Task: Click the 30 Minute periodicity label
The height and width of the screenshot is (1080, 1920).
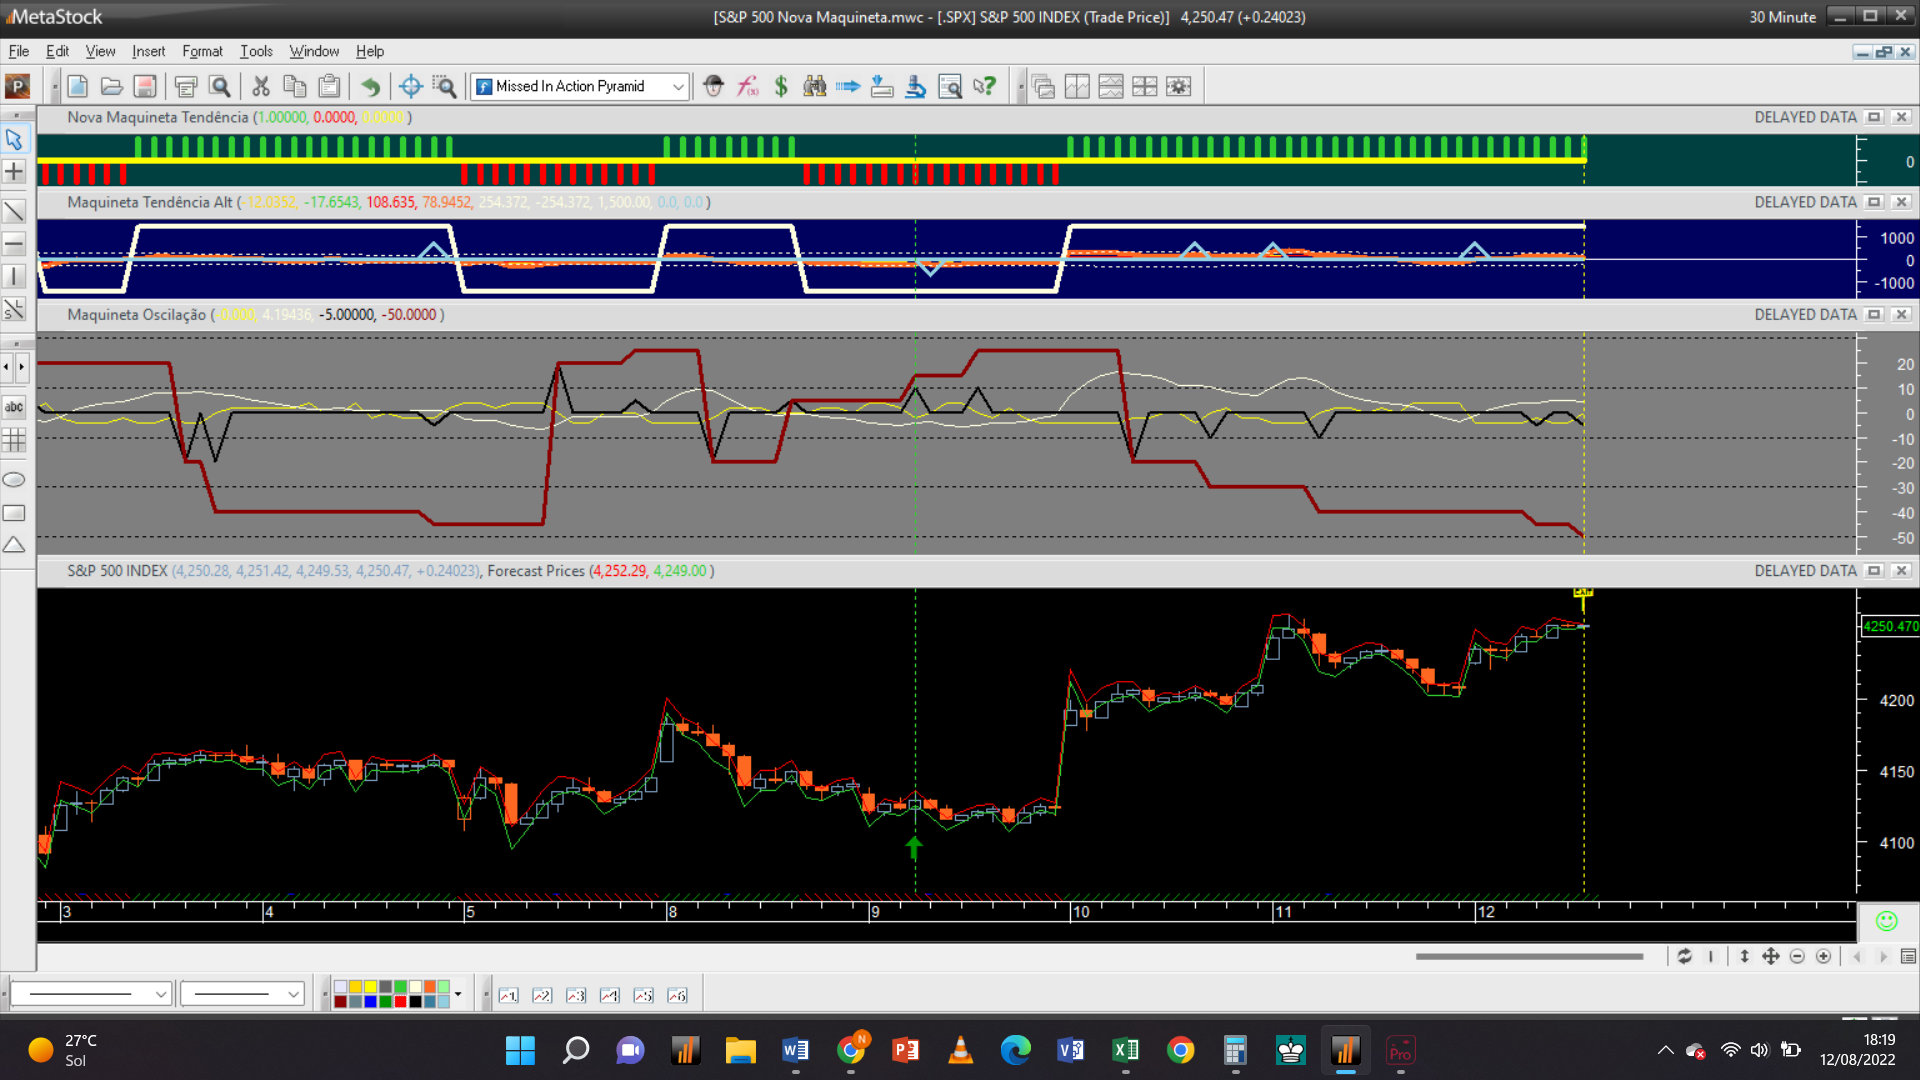Action: (1782, 17)
